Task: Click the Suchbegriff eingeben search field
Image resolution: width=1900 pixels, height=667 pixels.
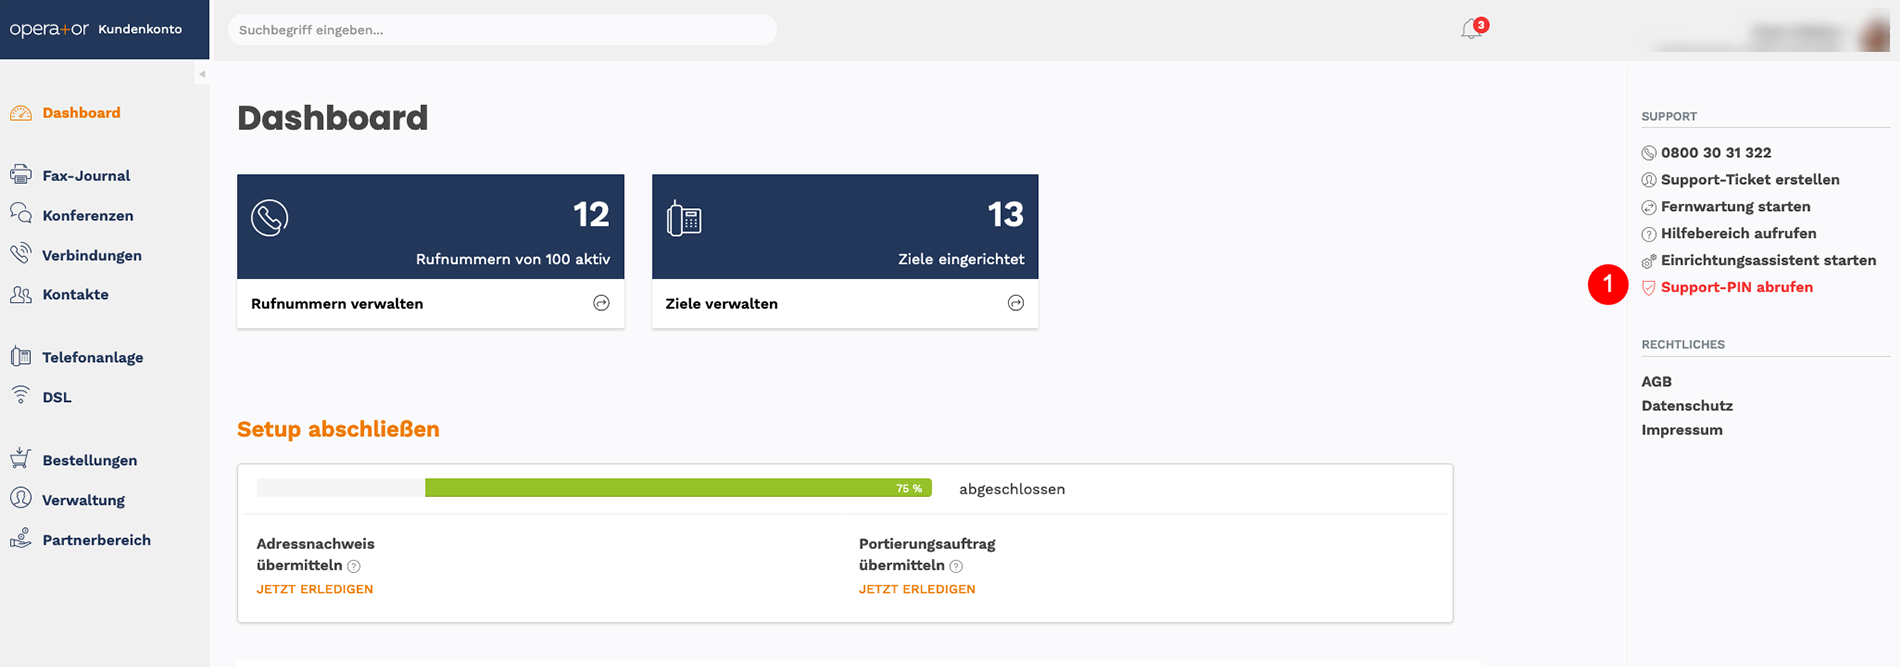Action: coord(502,30)
